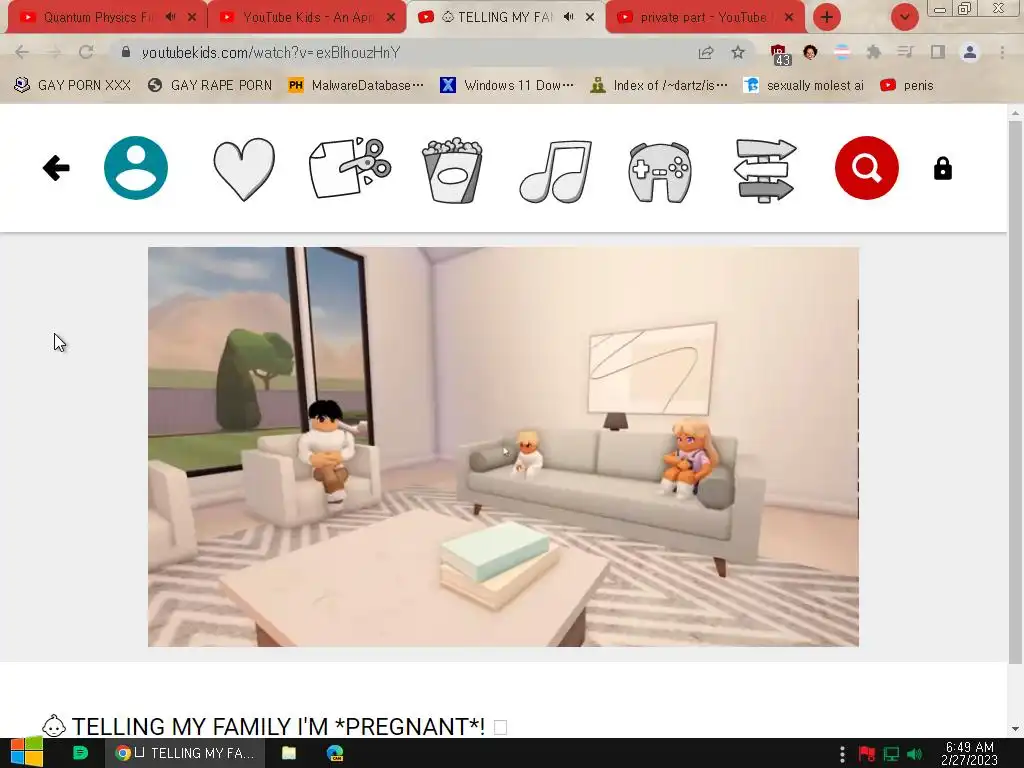The width and height of the screenshot is (1024, 768).
Task: Click the red flag tray icon
Action: pos(867,754)
